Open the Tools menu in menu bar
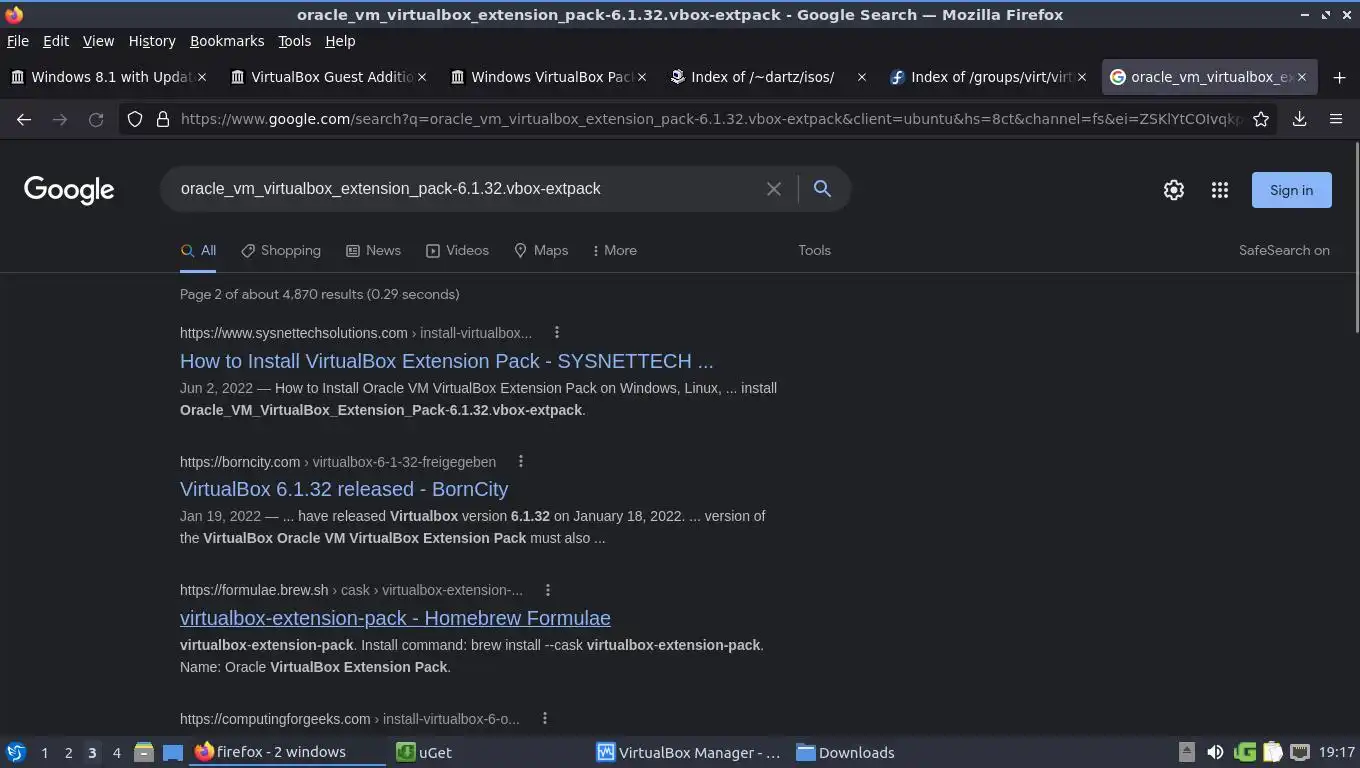Viewport: 1360px width, 768px height. 294,41
